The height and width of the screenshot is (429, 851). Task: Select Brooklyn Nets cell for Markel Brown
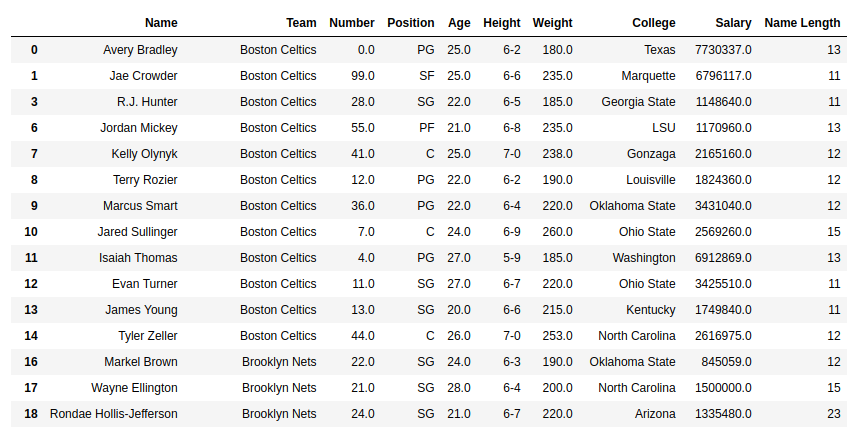[279, 362]
